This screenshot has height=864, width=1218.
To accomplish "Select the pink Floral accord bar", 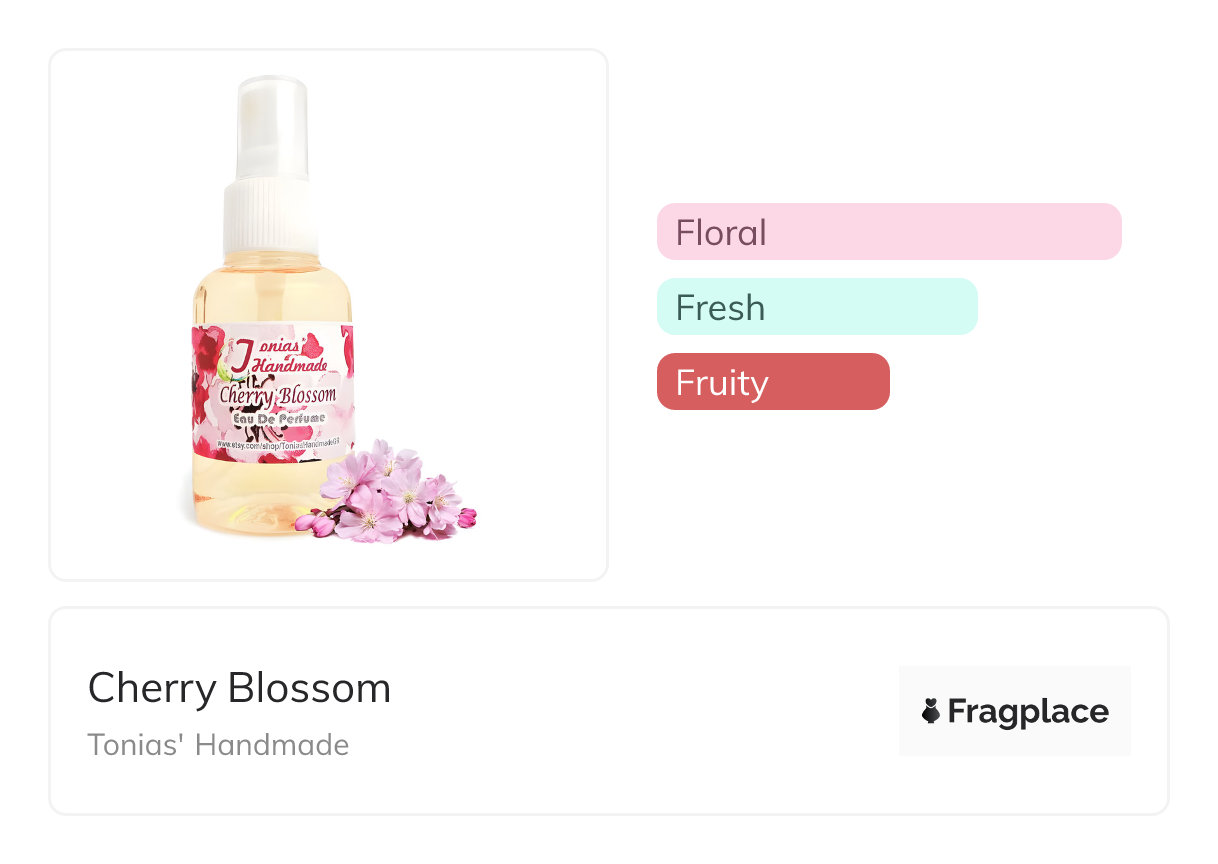I will (888, 232).
